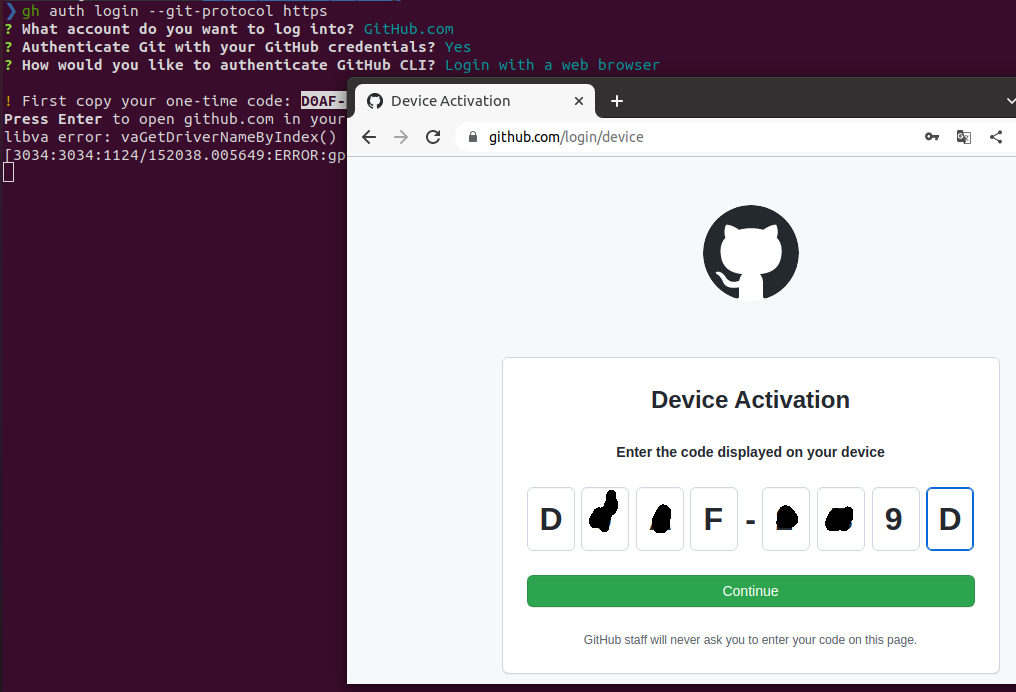
Task: Click the GitHub Octocat logo
Action: point(750,253)
